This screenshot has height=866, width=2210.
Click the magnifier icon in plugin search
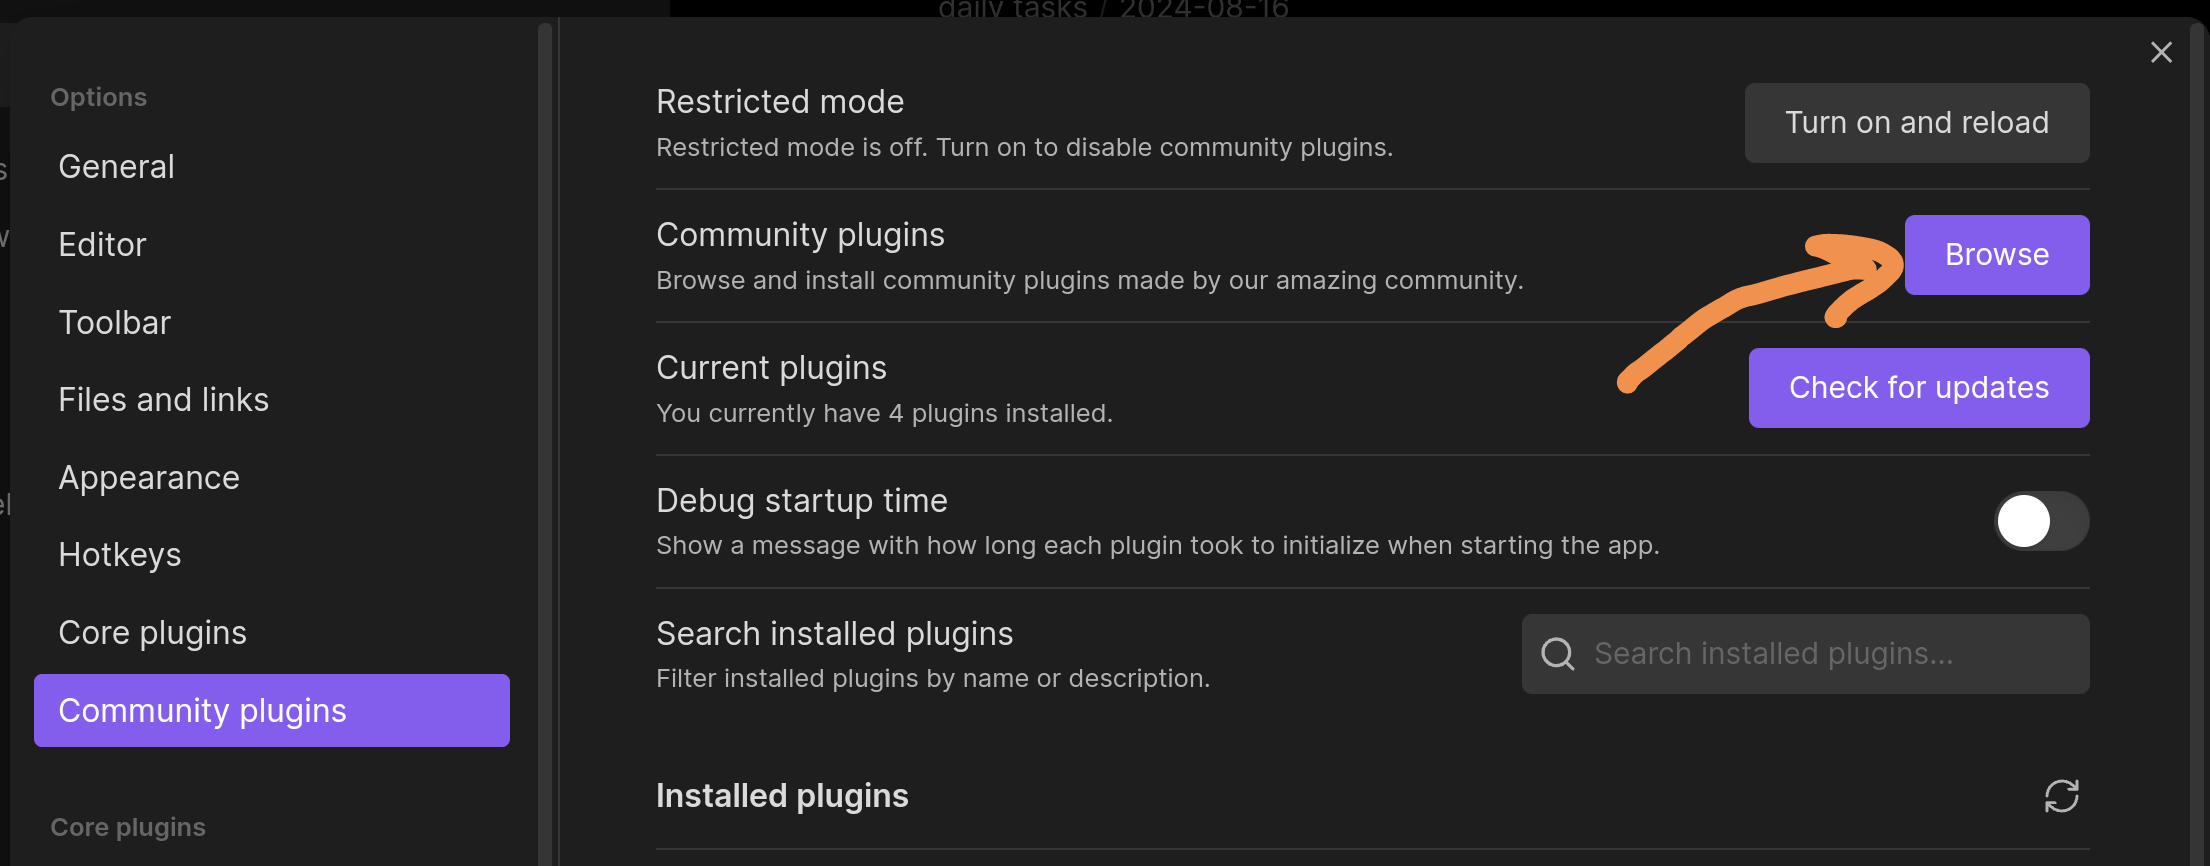point(1557,654)
